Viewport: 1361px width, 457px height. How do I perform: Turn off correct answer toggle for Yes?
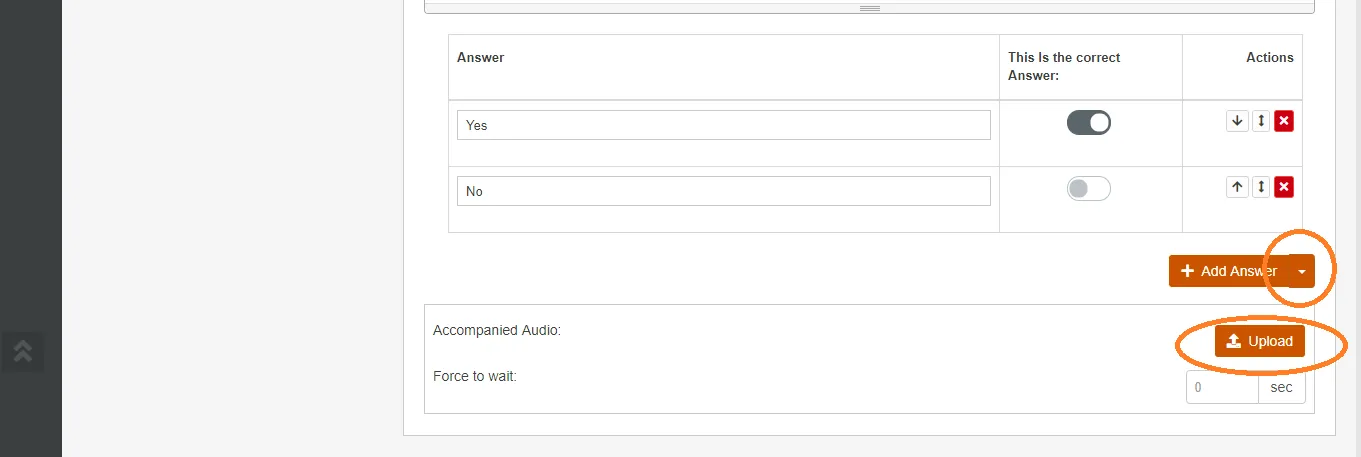coord(1089,123)
